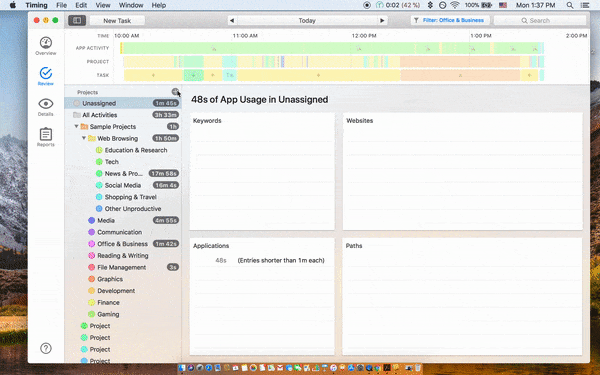Select Office & Business project

coord(122,244)
